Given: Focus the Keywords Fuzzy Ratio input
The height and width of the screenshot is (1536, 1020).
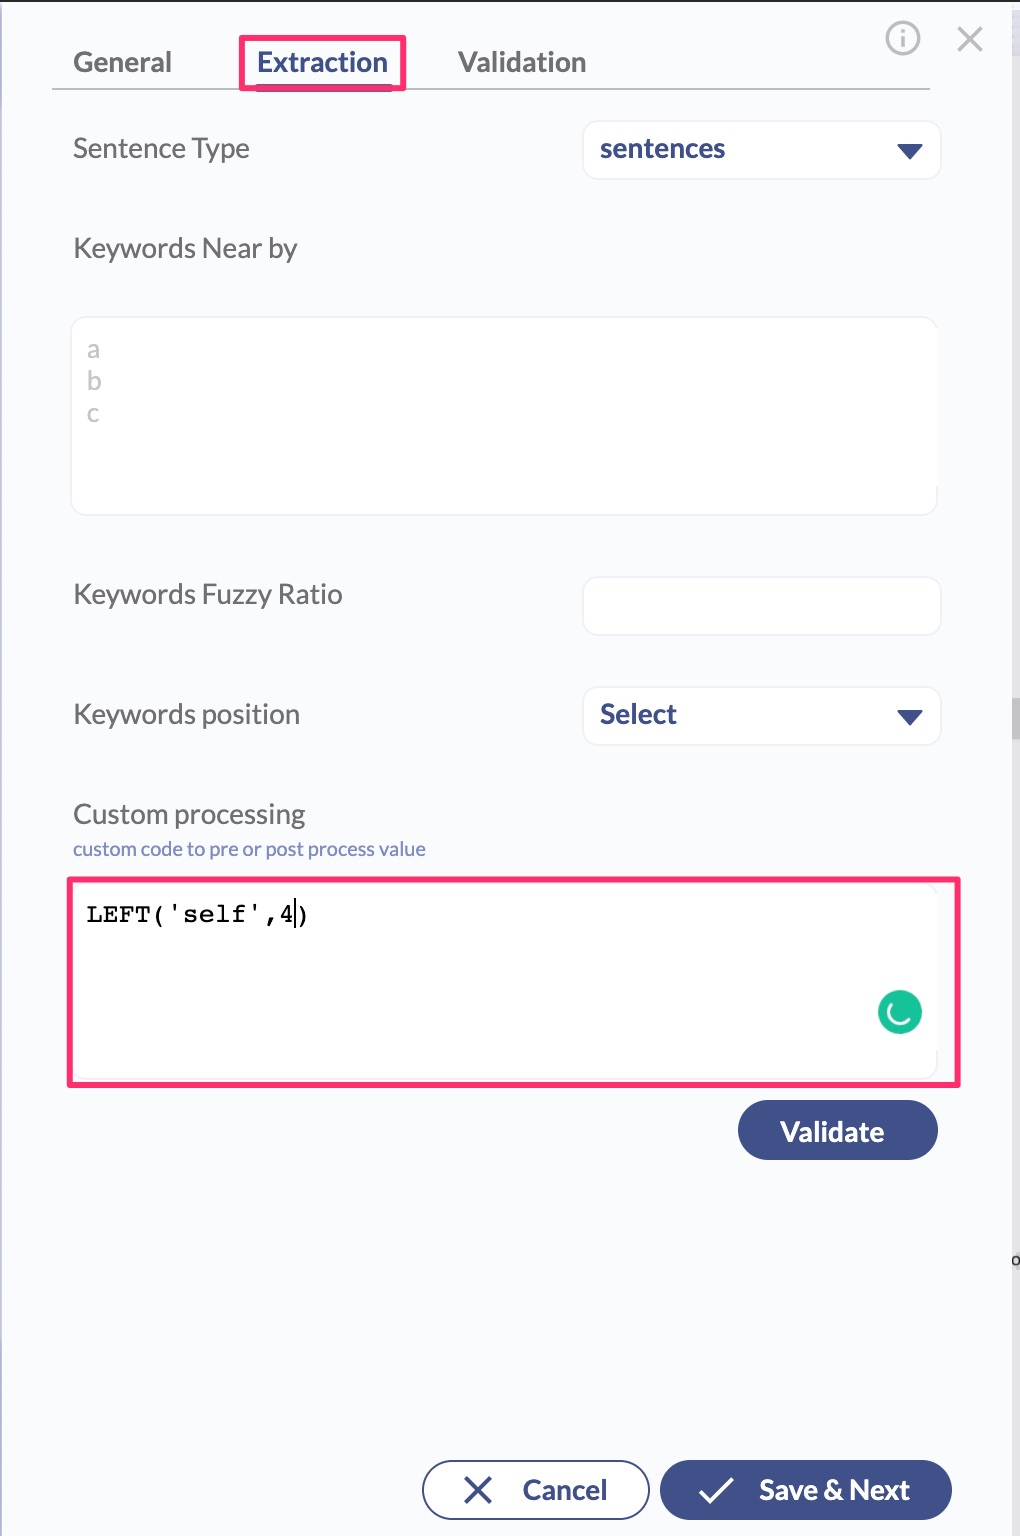Looking at the screenshot, I should click(x=761, y=606).
